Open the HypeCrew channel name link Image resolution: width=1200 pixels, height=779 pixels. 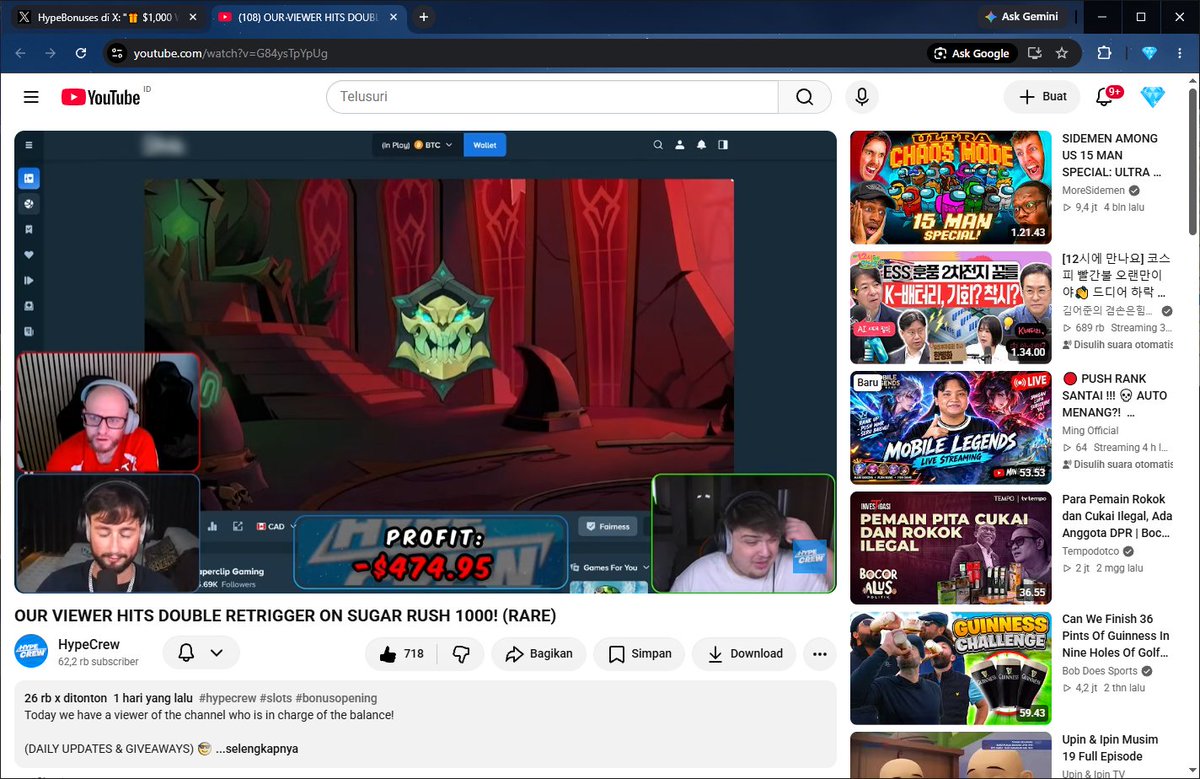[x=89, y=645]
